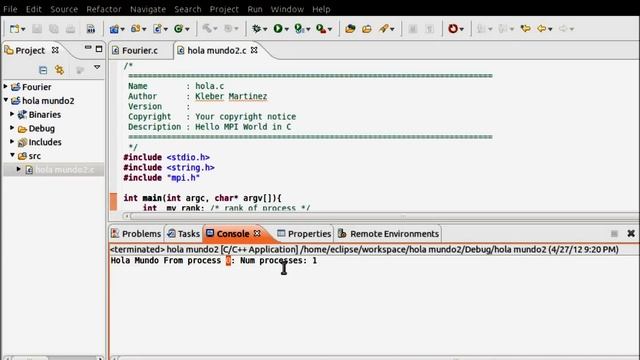The width and height of the screenshot is (640, 360).
Task: Expand the Fourier project node
Action: click(5, 86)
